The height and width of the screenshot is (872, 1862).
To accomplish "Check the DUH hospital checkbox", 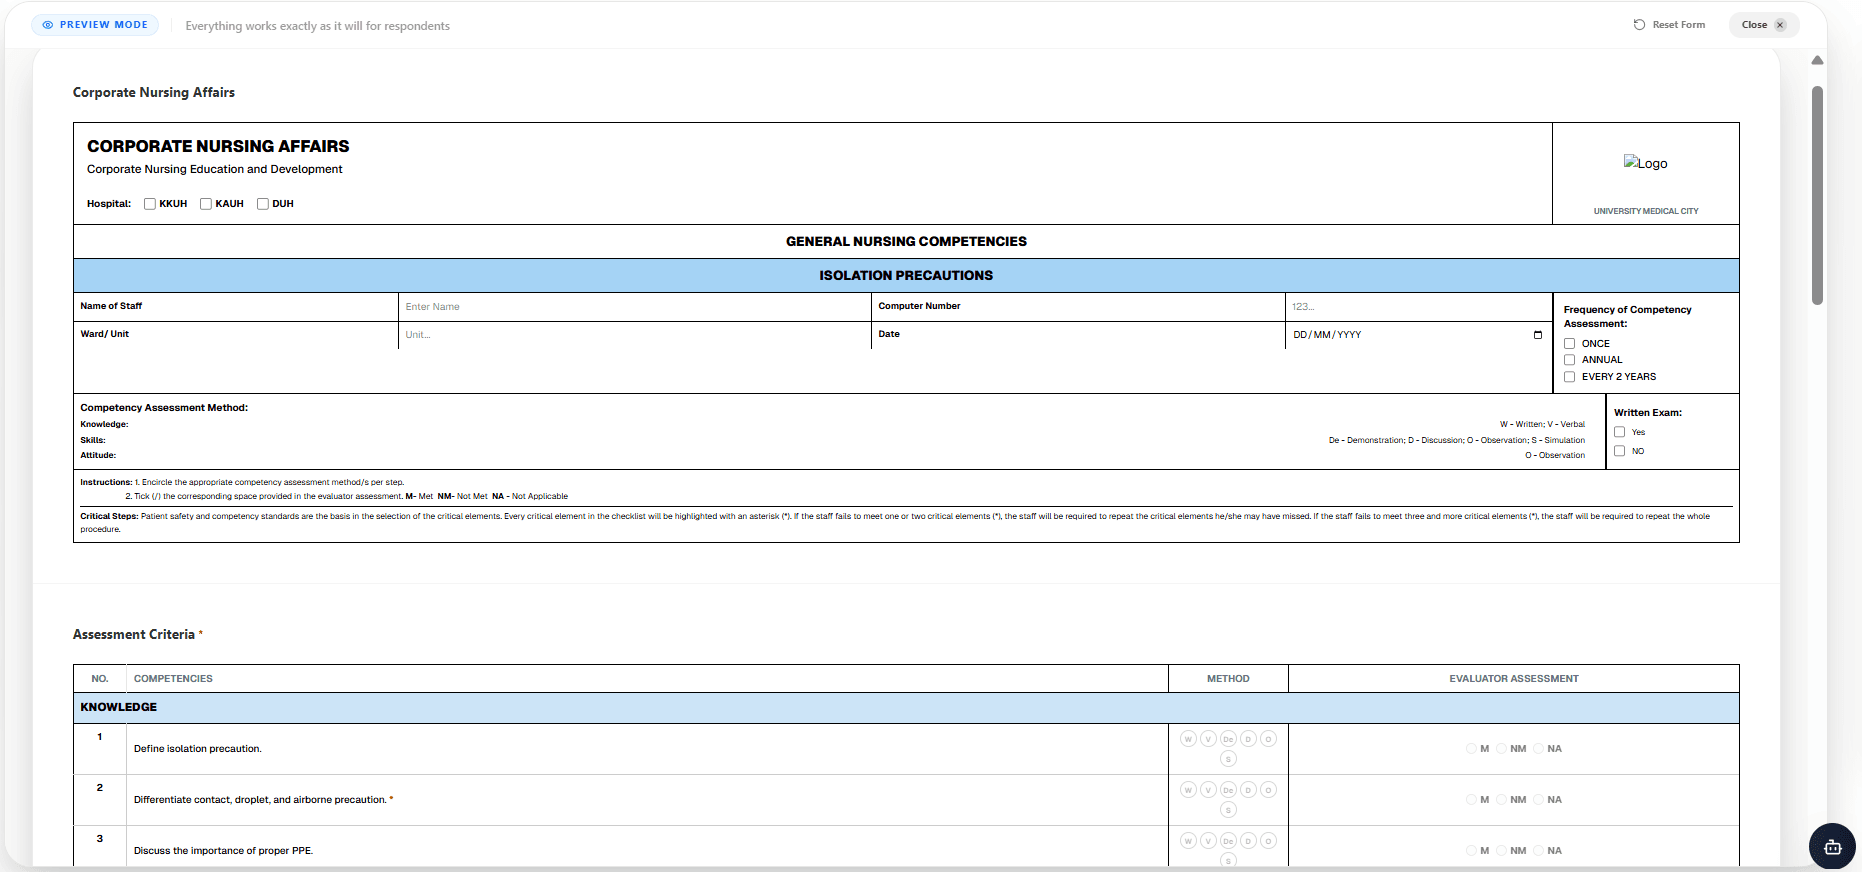I will (263, 204).
